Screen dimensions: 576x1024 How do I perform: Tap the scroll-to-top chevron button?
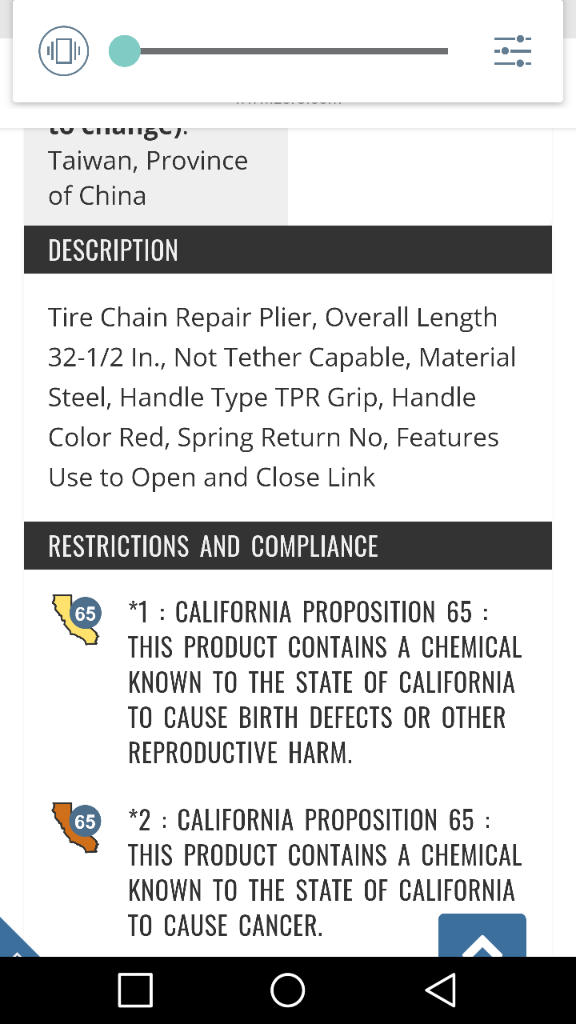click(482, 935)
